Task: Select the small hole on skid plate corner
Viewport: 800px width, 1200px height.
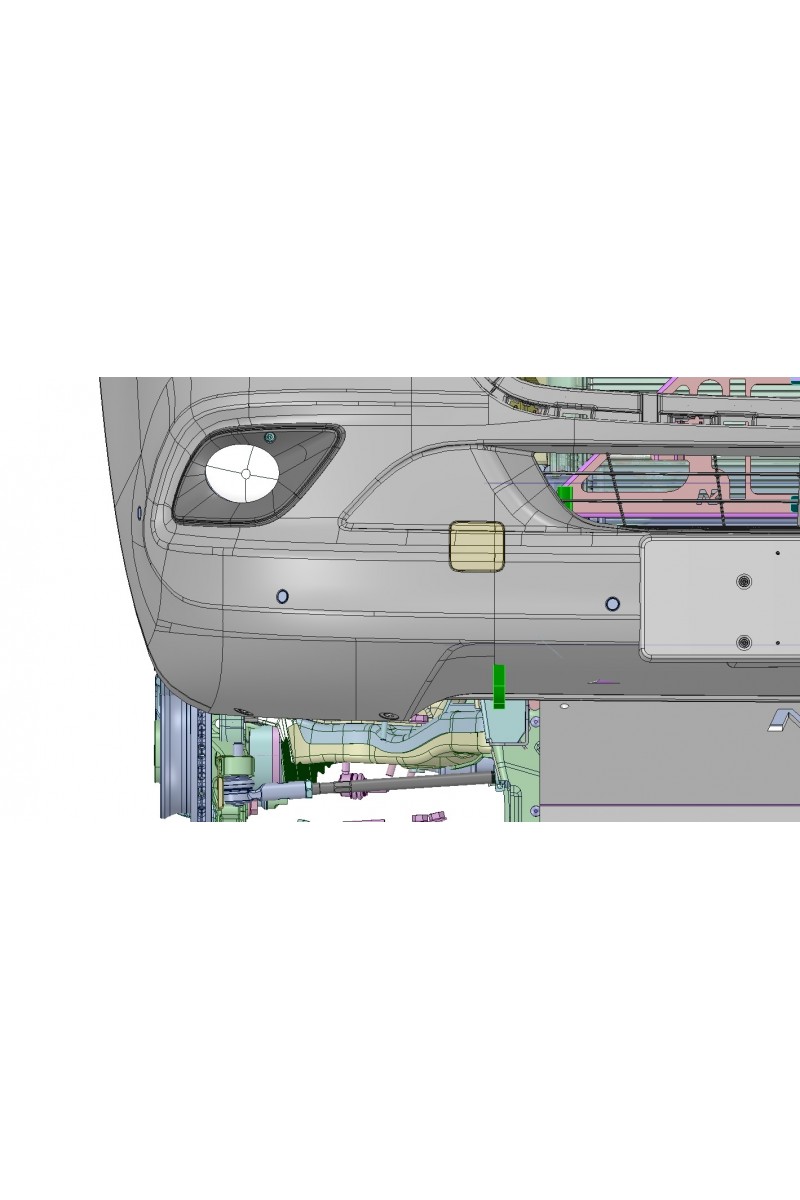Action: (563, 707)
